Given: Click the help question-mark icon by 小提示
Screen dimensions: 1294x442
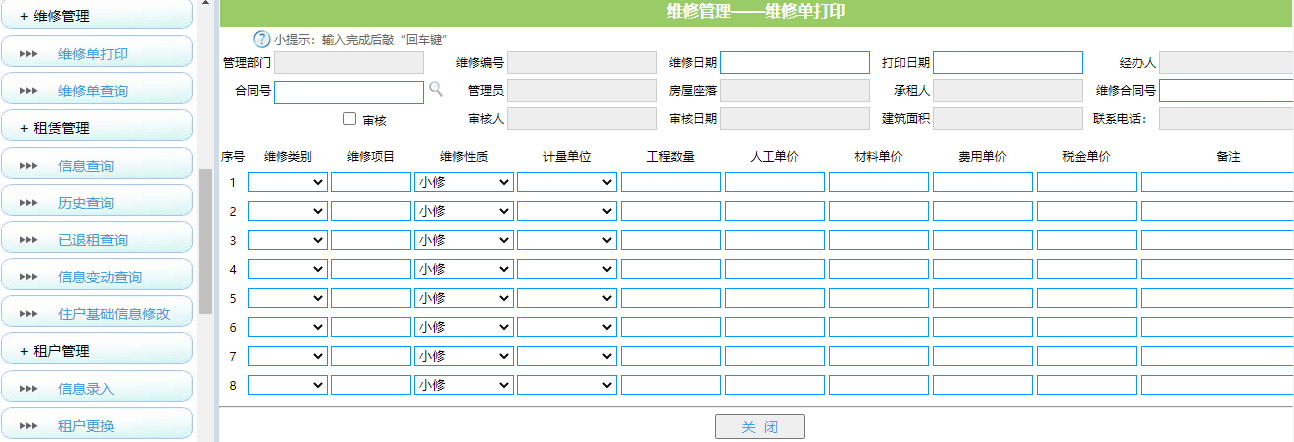Looking at the screenshot, I should (262, 40).
